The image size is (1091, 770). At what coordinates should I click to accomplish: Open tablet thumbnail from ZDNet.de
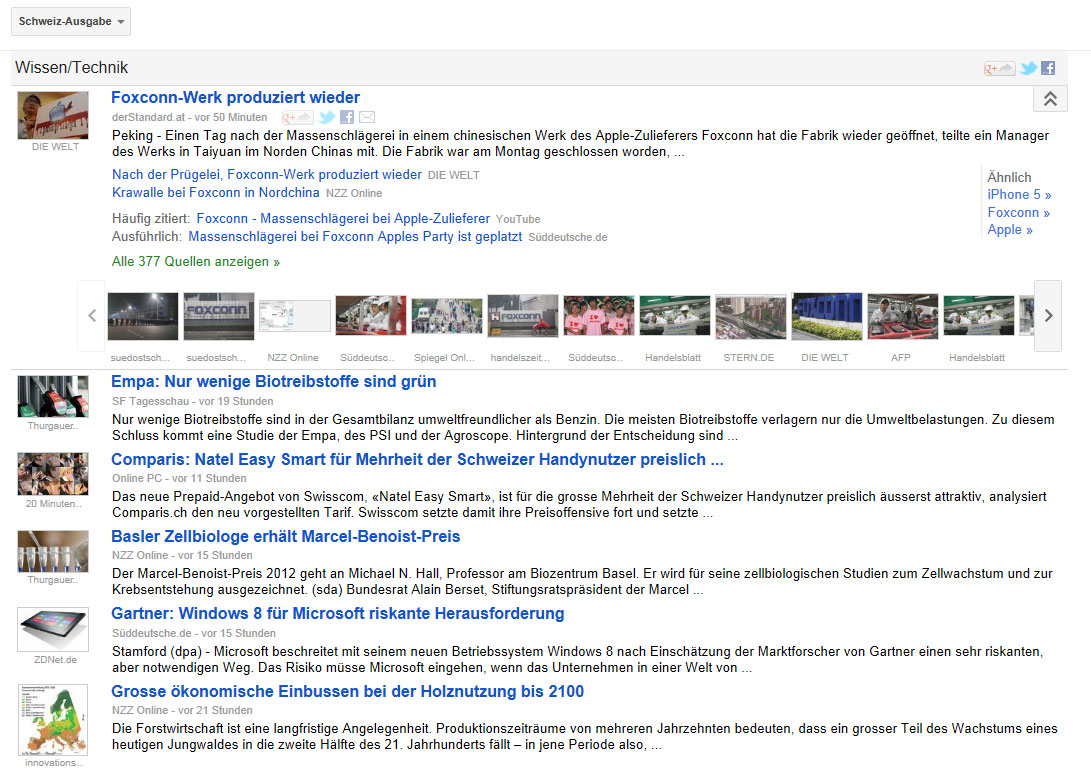(x=53, y=629)
